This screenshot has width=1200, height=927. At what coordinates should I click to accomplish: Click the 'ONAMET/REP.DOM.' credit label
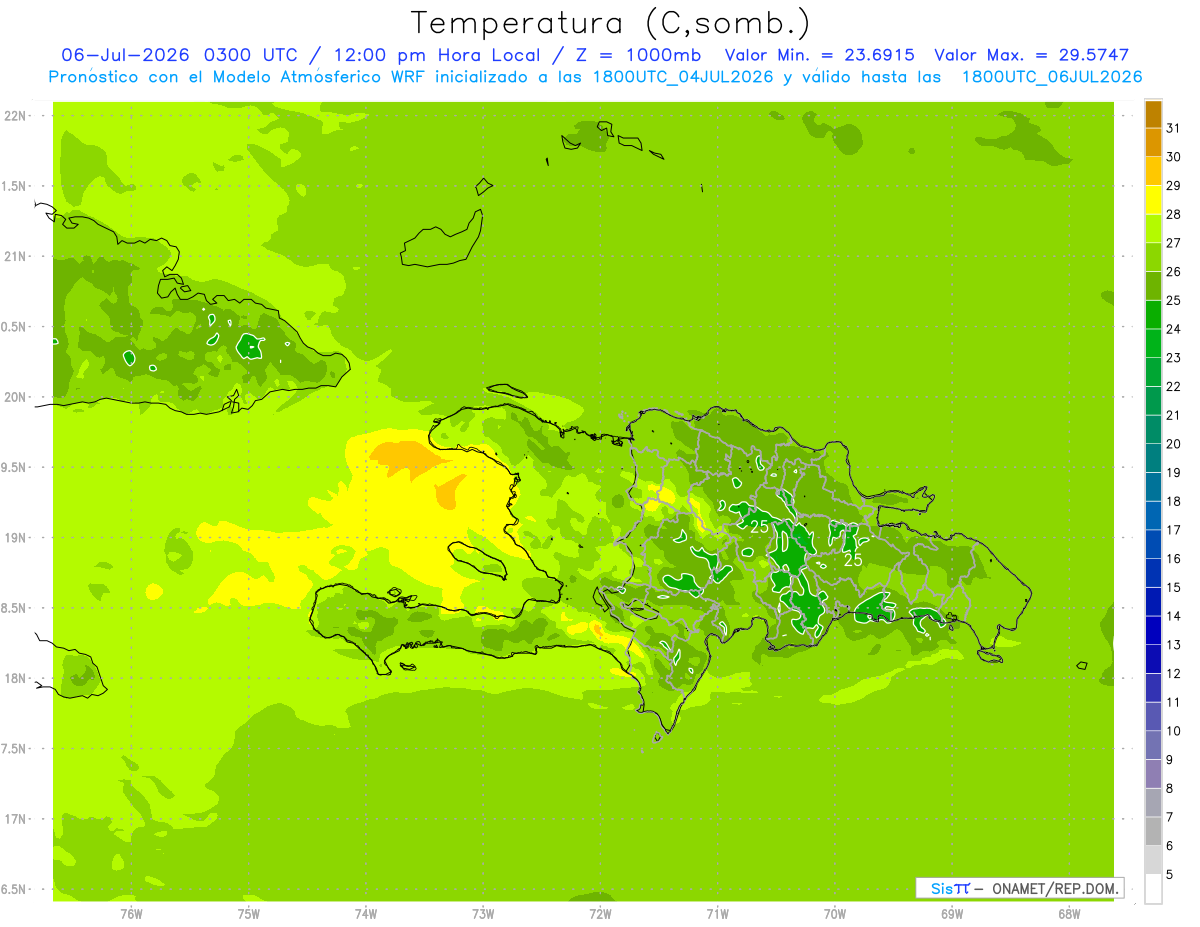(1056, 888)
